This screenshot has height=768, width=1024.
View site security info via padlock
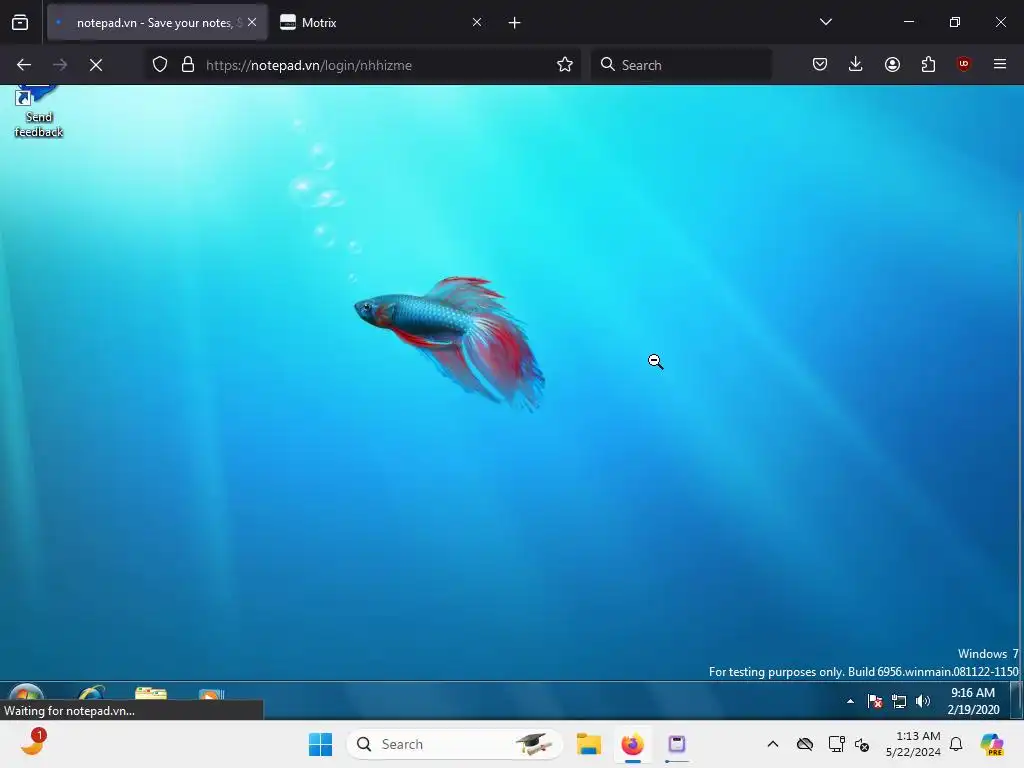(188, 65)
